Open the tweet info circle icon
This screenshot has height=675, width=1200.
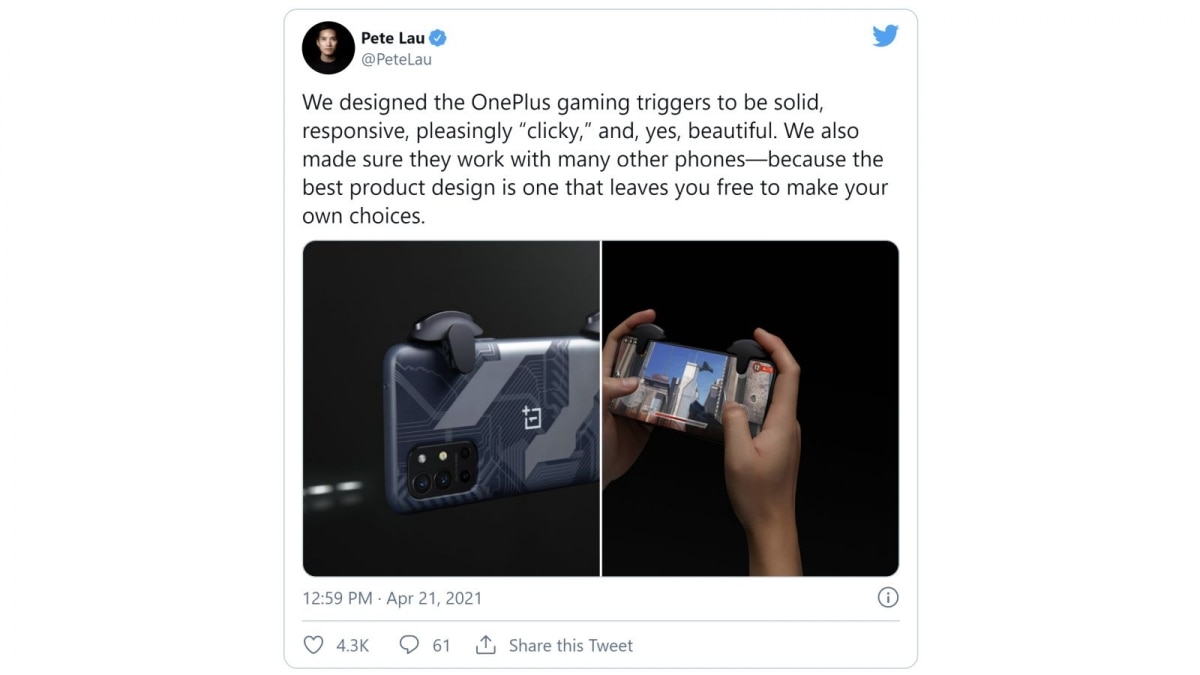point(887,598)
